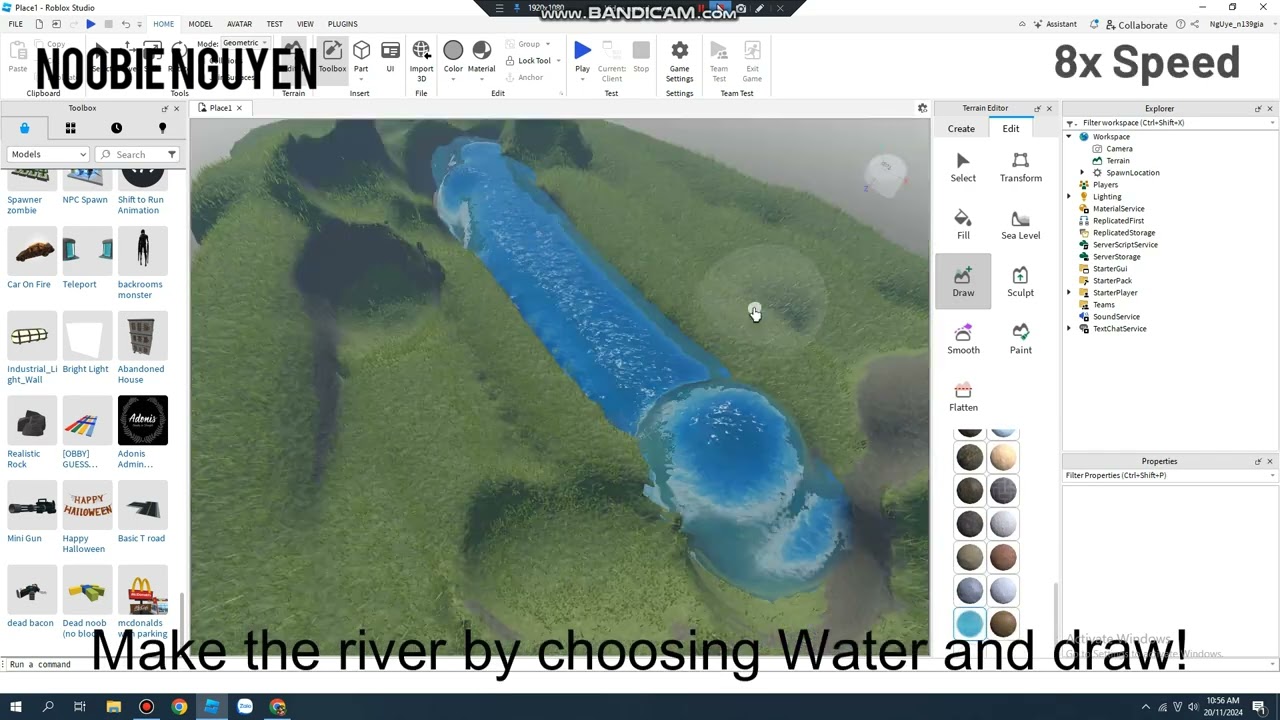
Task: Open Toolbox Creations lightbulb tab
Action: click(x=162, y=128)
